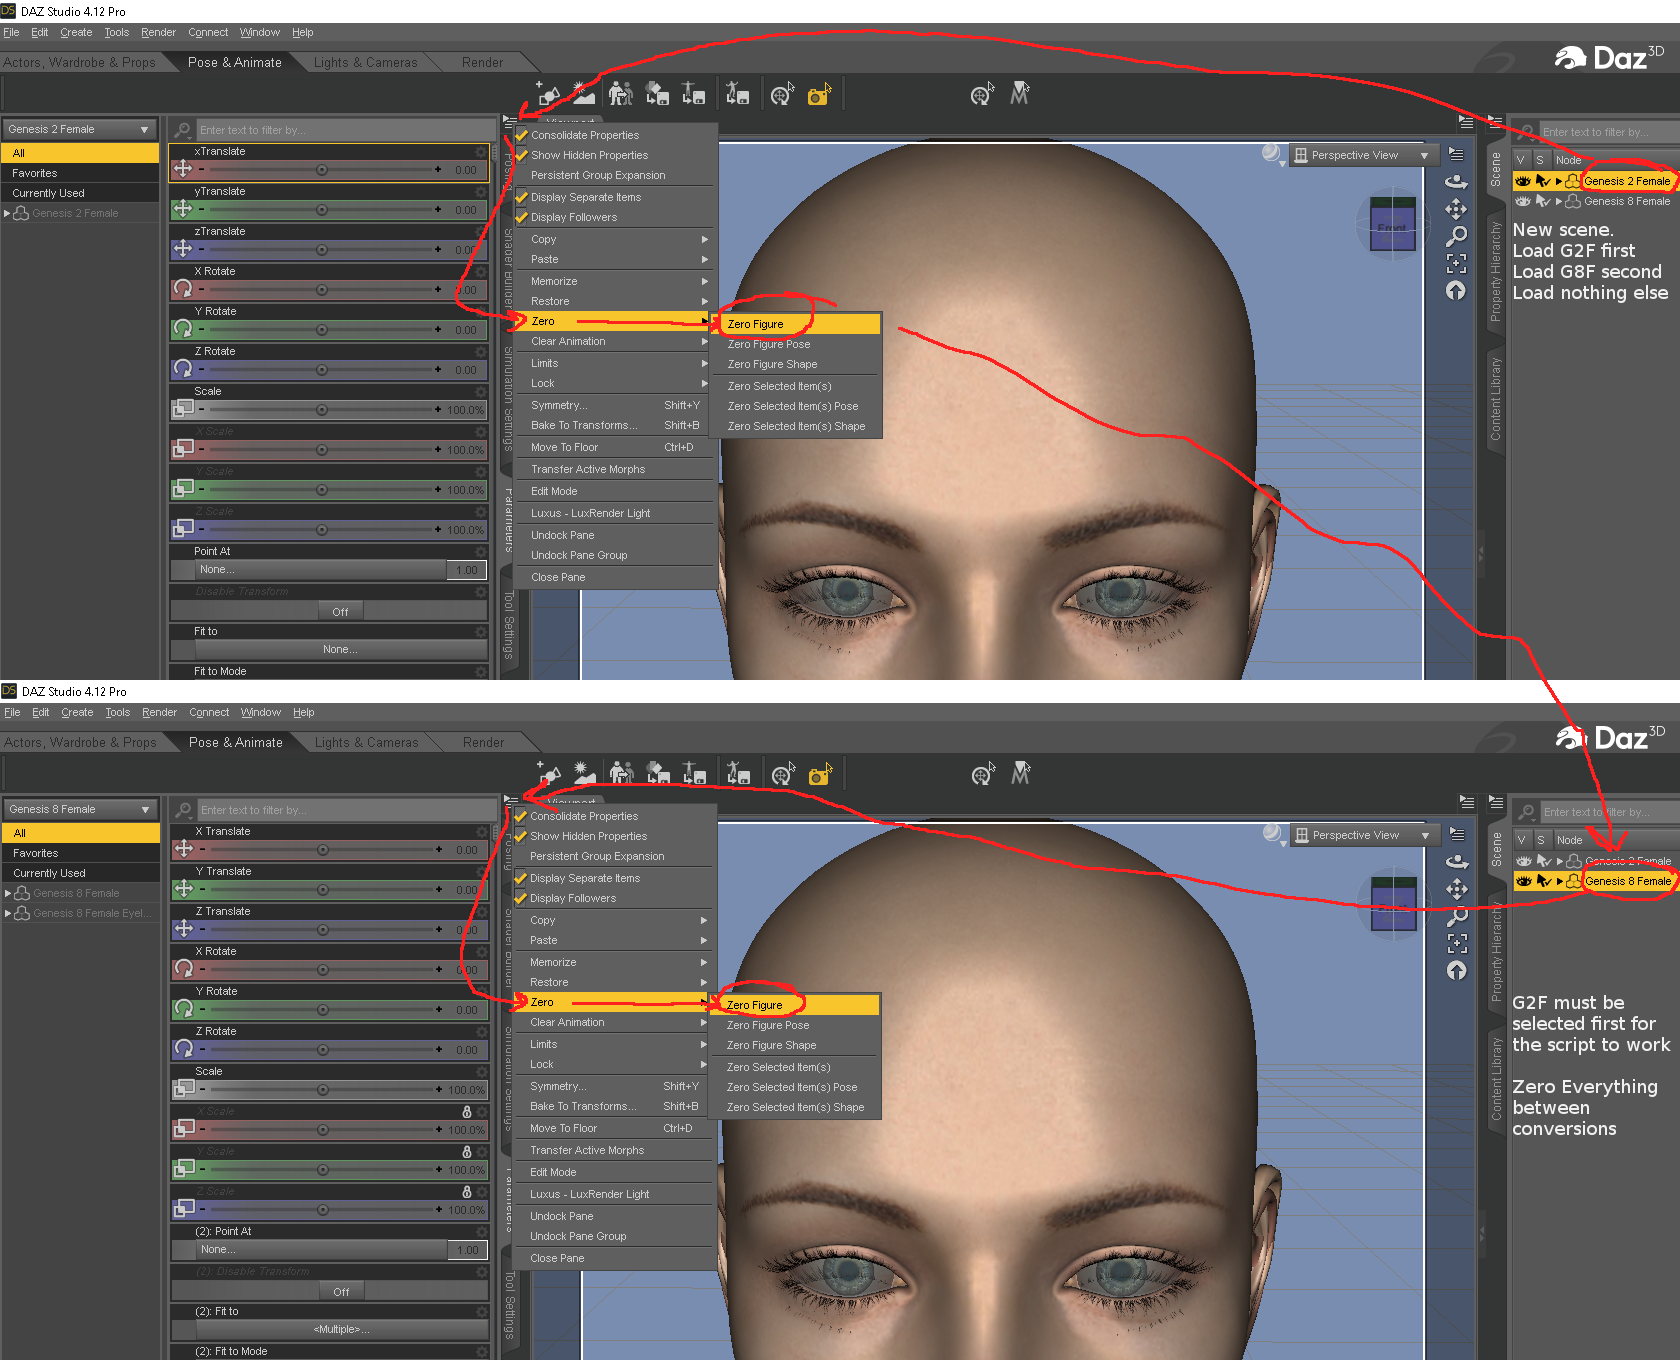
Task: Select the zoom magnifier control in upper viewport
Action: (1457, 236)
